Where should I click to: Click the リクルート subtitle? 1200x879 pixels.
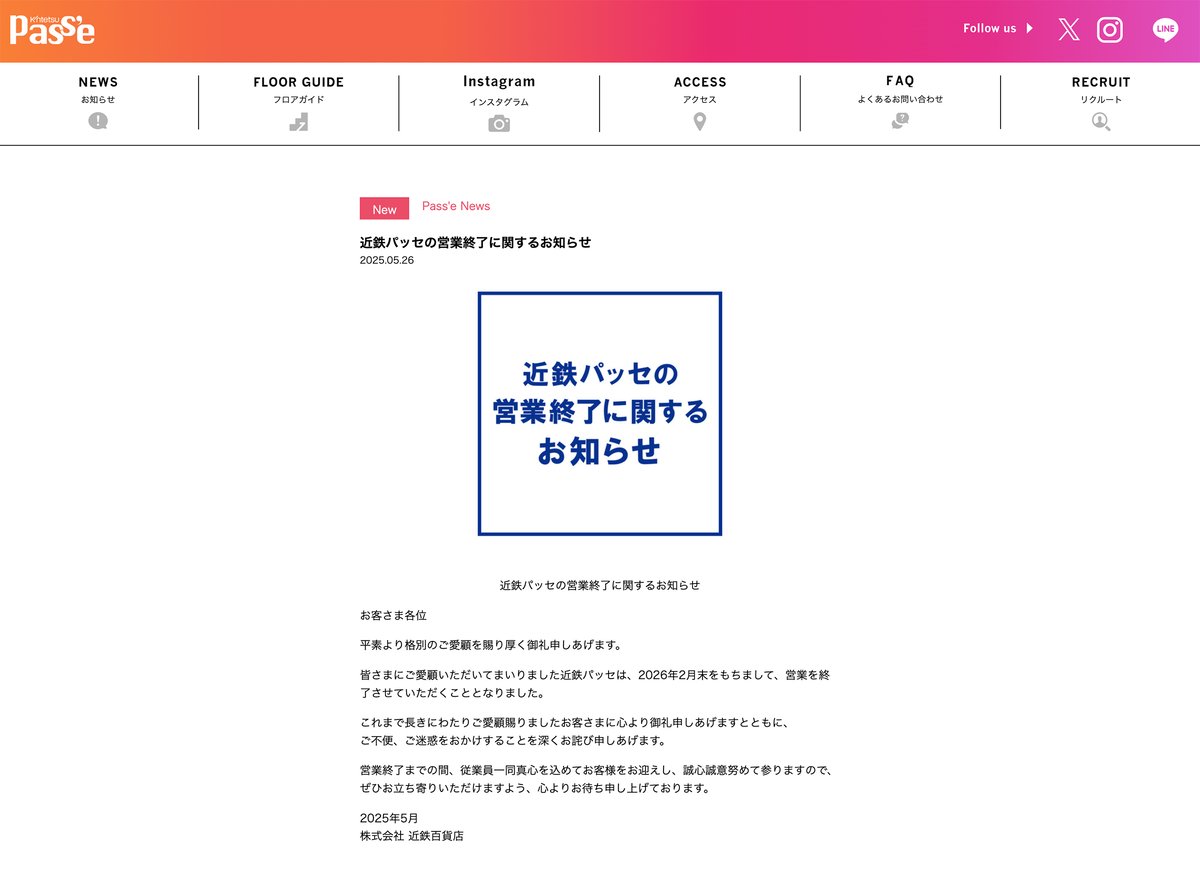point(1101,100)
